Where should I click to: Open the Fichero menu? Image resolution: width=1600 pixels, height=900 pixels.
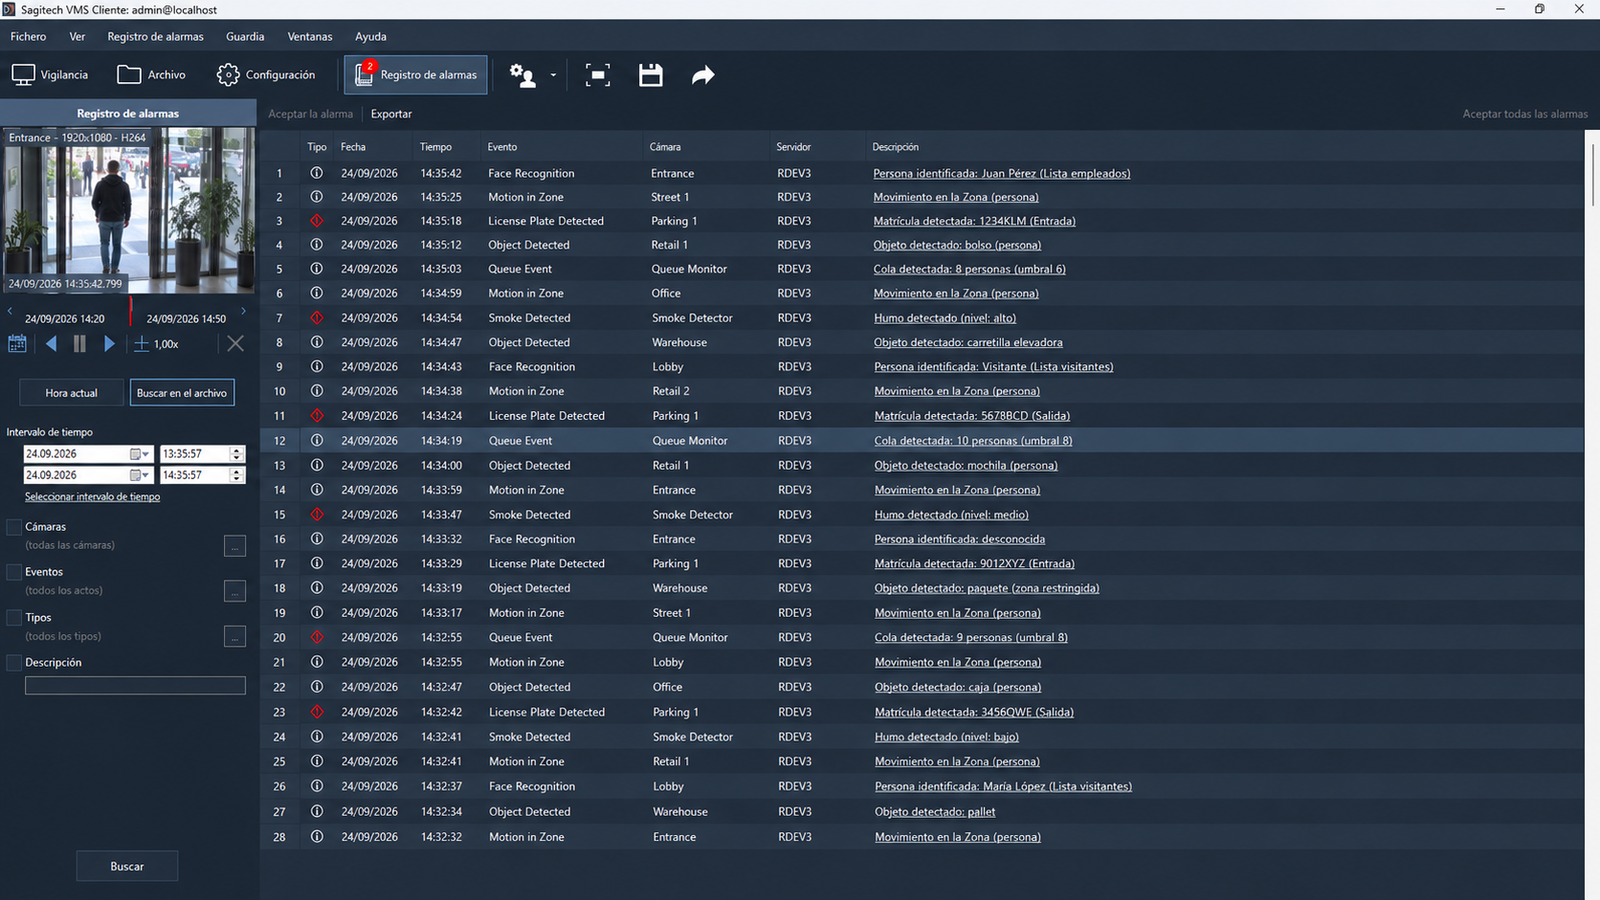coord(28,37)
